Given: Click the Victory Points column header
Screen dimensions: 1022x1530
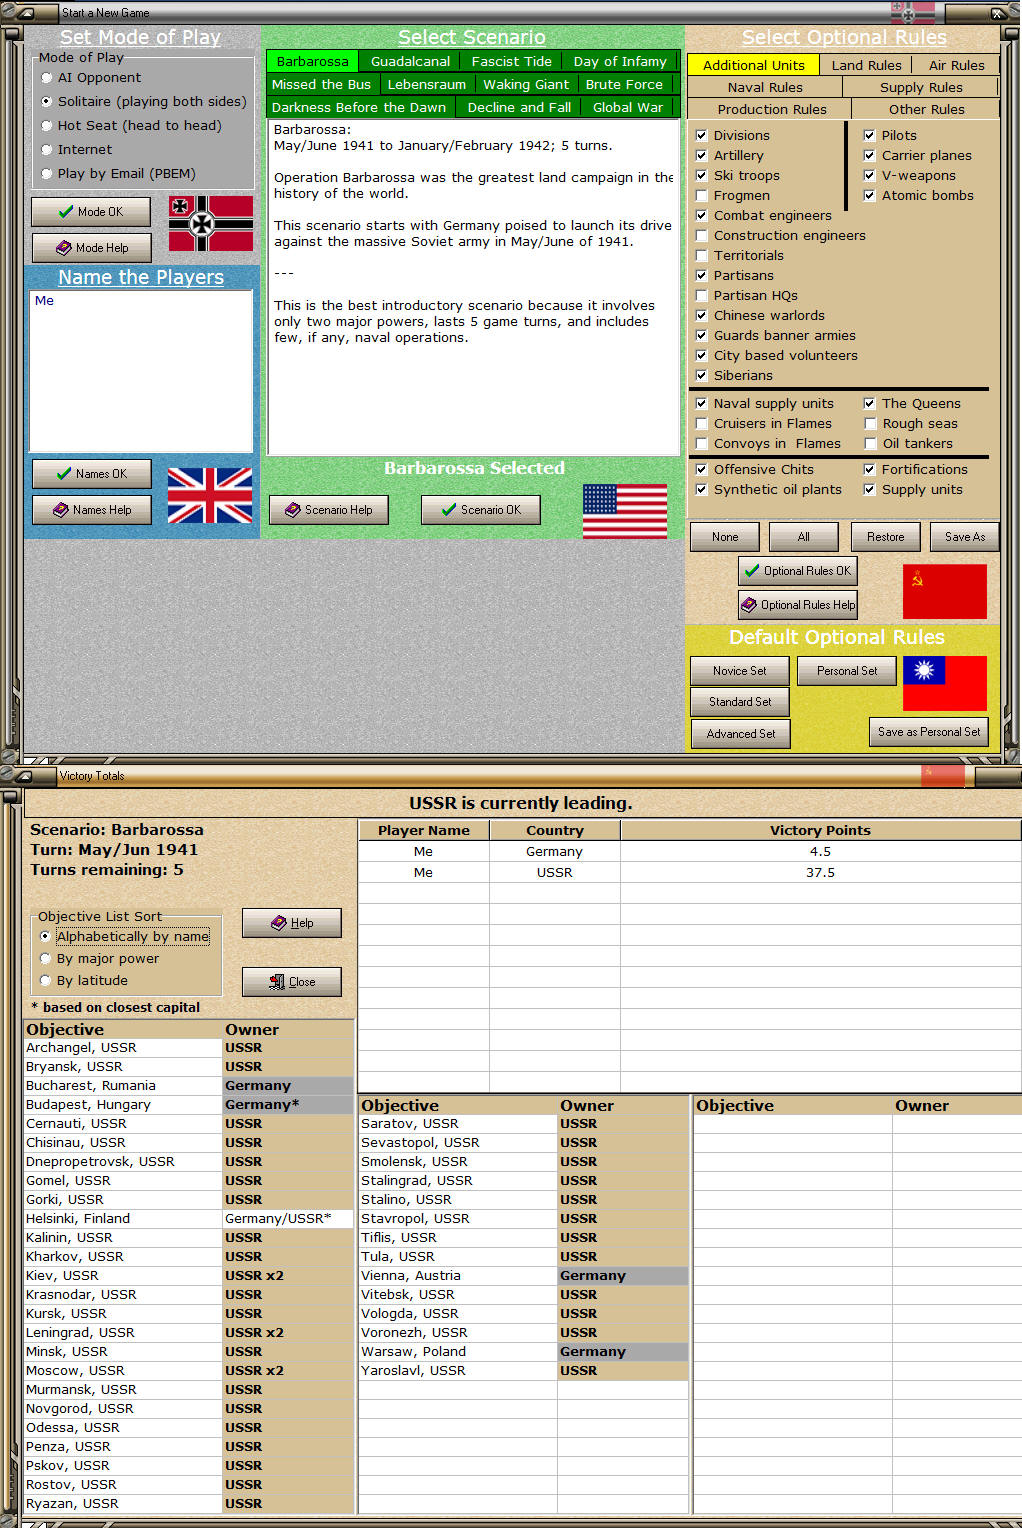Looking at the screenshot, I should click(x=820, y=830).
